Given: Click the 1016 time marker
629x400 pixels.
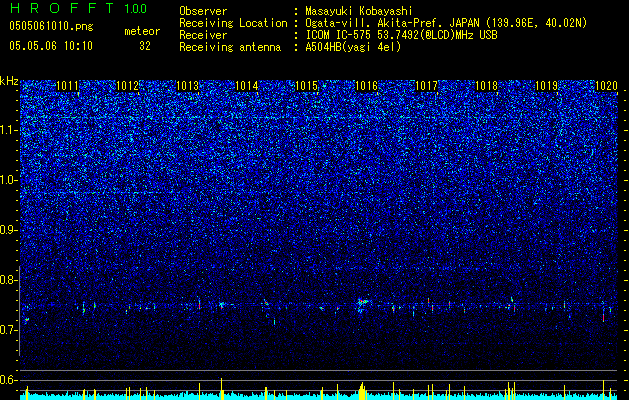Looking at the screenshot, I should click(x=366, y=86).
